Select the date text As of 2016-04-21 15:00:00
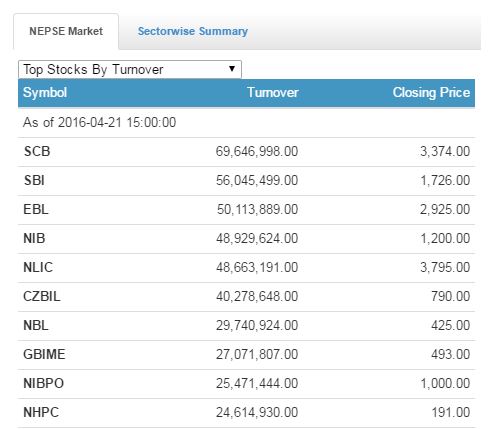 coord(100,122)
